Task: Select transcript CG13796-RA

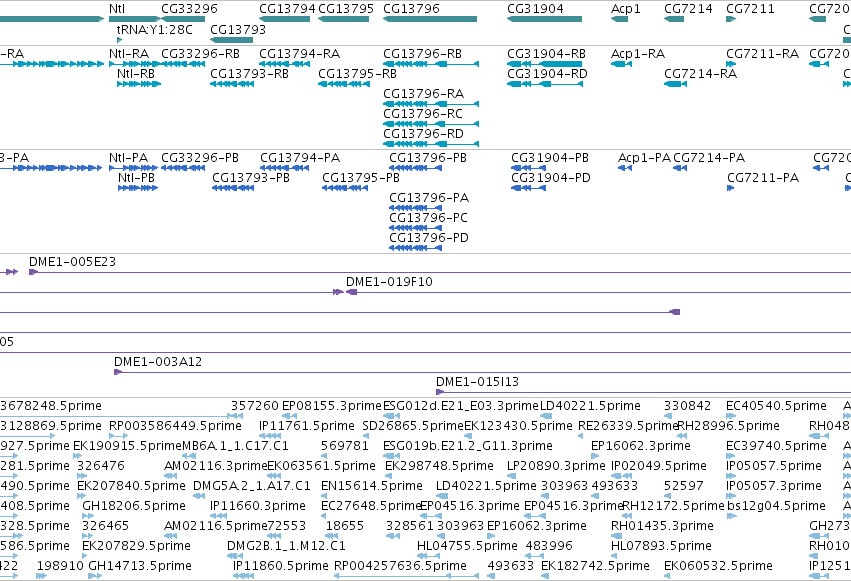Action: 423,94
